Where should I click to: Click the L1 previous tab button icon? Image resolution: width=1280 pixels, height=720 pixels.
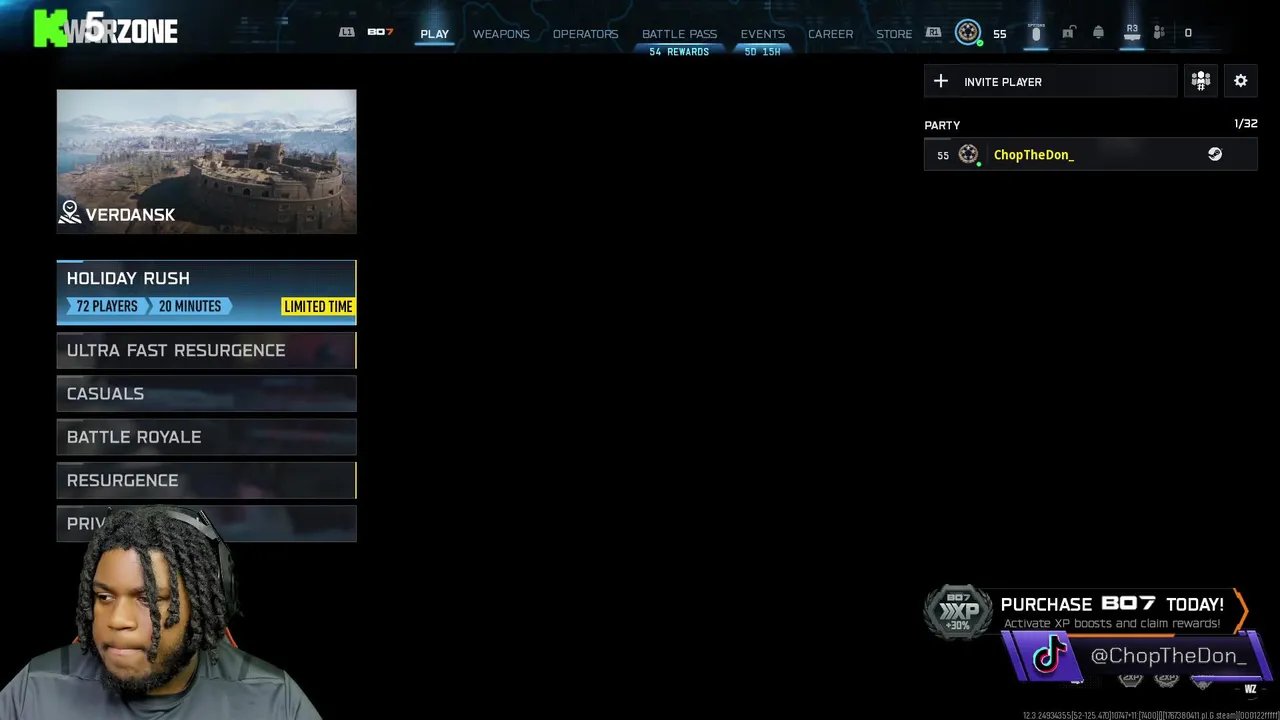[x=347, y=33]
